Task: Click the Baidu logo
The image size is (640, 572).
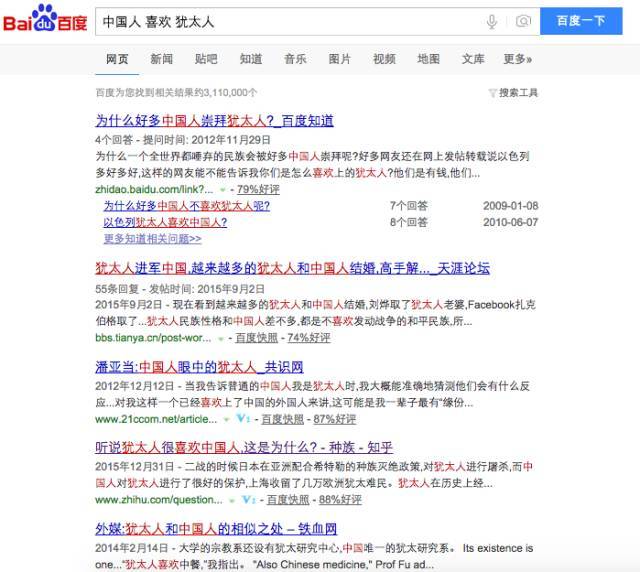Action: tap(45, 18)
